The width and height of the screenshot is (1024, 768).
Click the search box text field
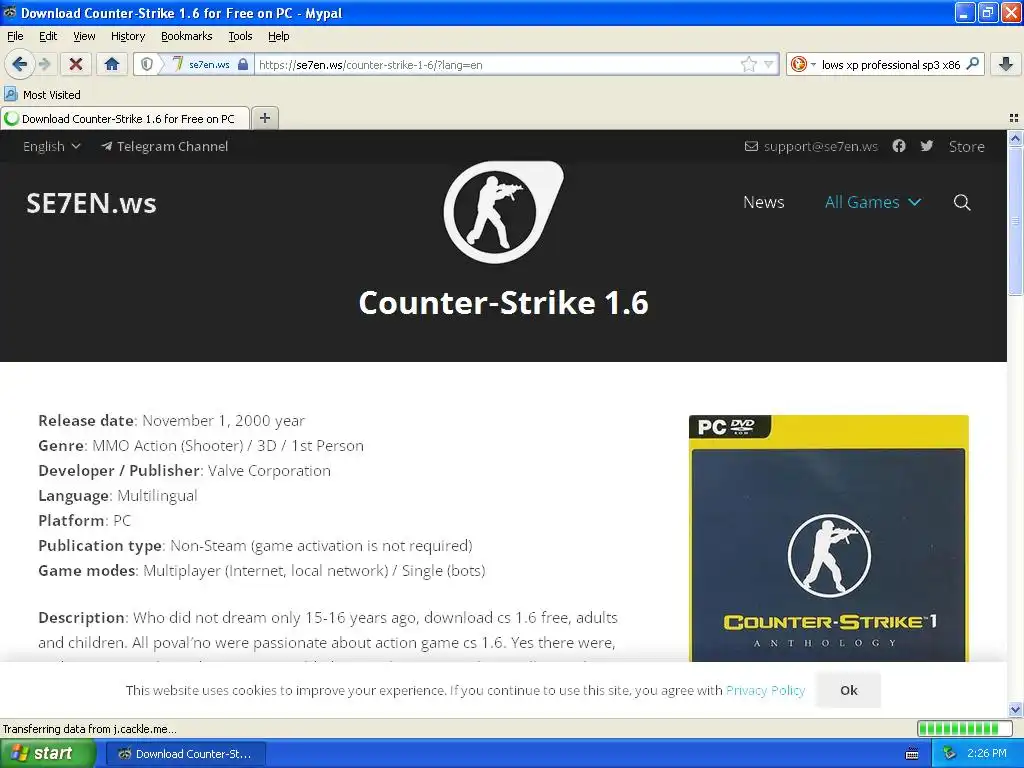[891, 65]
